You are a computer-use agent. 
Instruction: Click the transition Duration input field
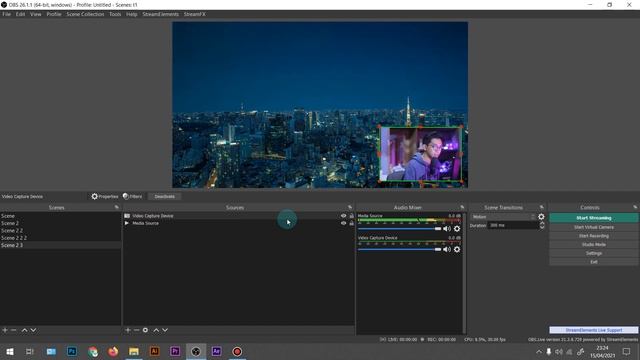point(513,225)
